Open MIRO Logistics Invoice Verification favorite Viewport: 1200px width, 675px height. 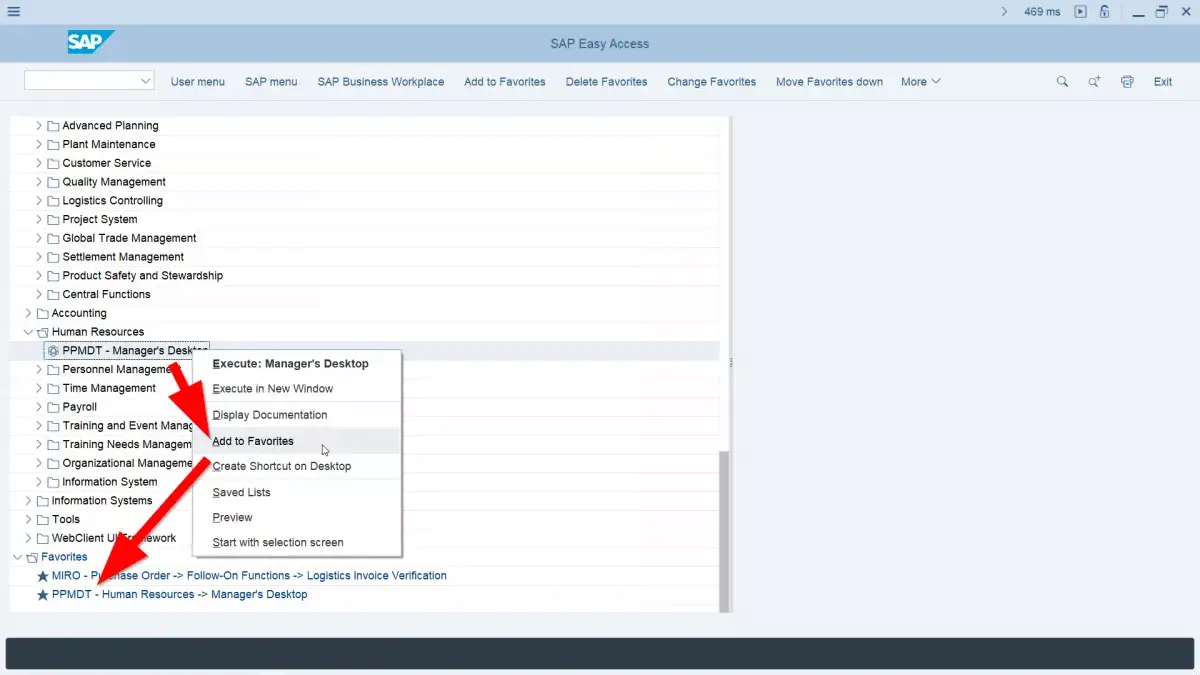point(249,576)
